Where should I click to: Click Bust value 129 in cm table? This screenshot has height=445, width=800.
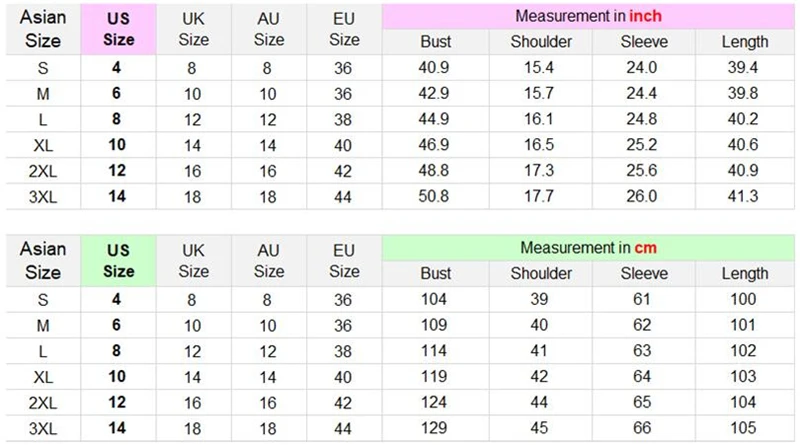click(x=434, y=428)
